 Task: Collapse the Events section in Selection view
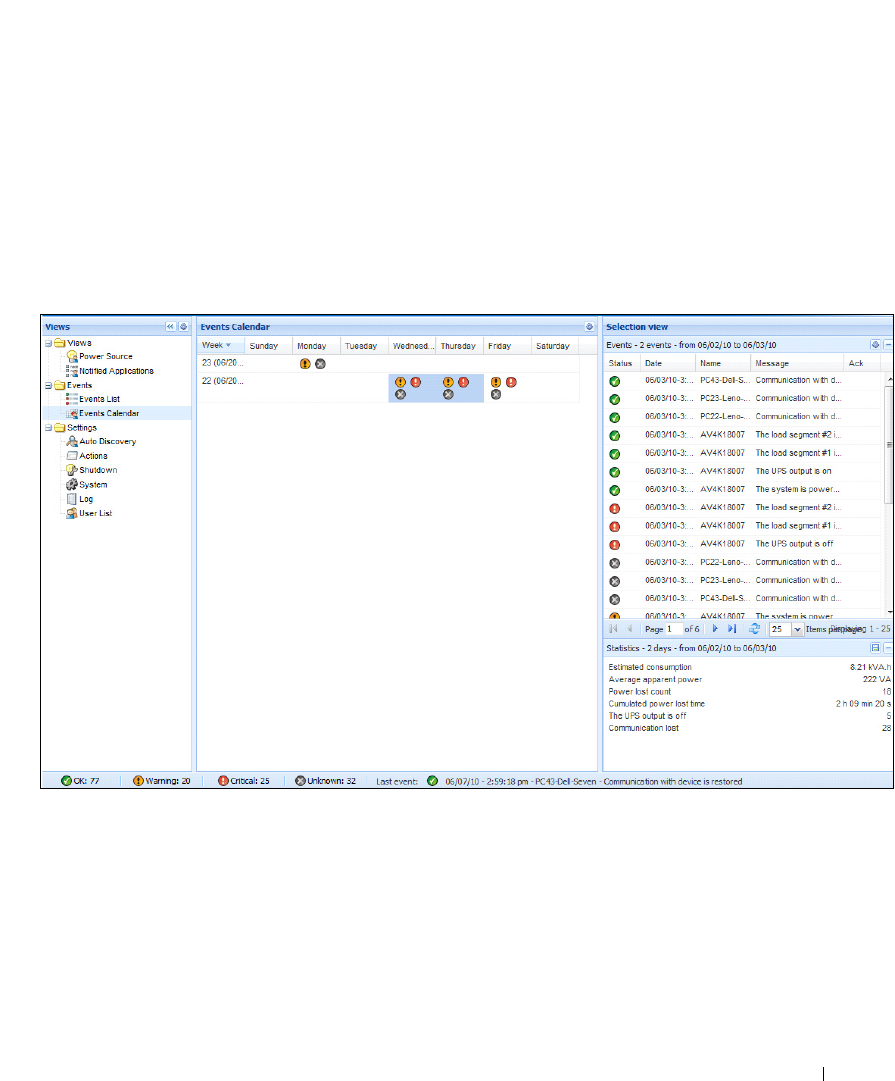tap(889, 345)
